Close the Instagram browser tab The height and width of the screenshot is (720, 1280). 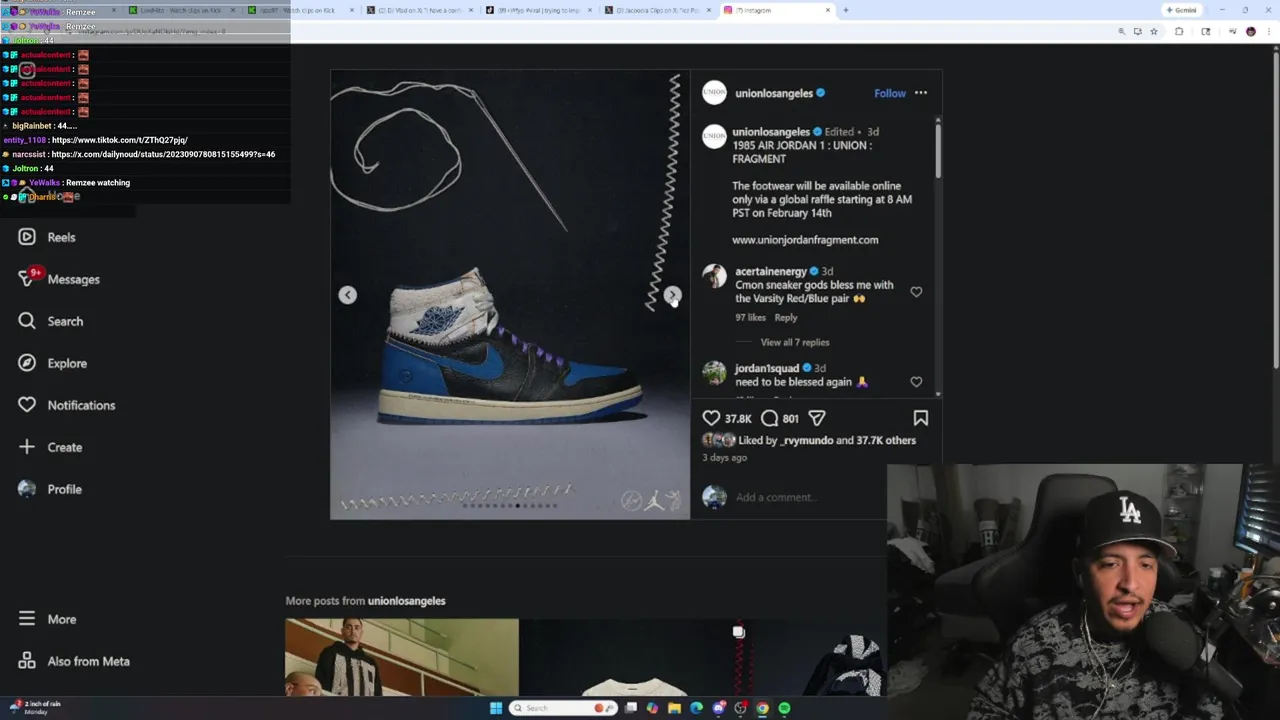coord(827,10)
